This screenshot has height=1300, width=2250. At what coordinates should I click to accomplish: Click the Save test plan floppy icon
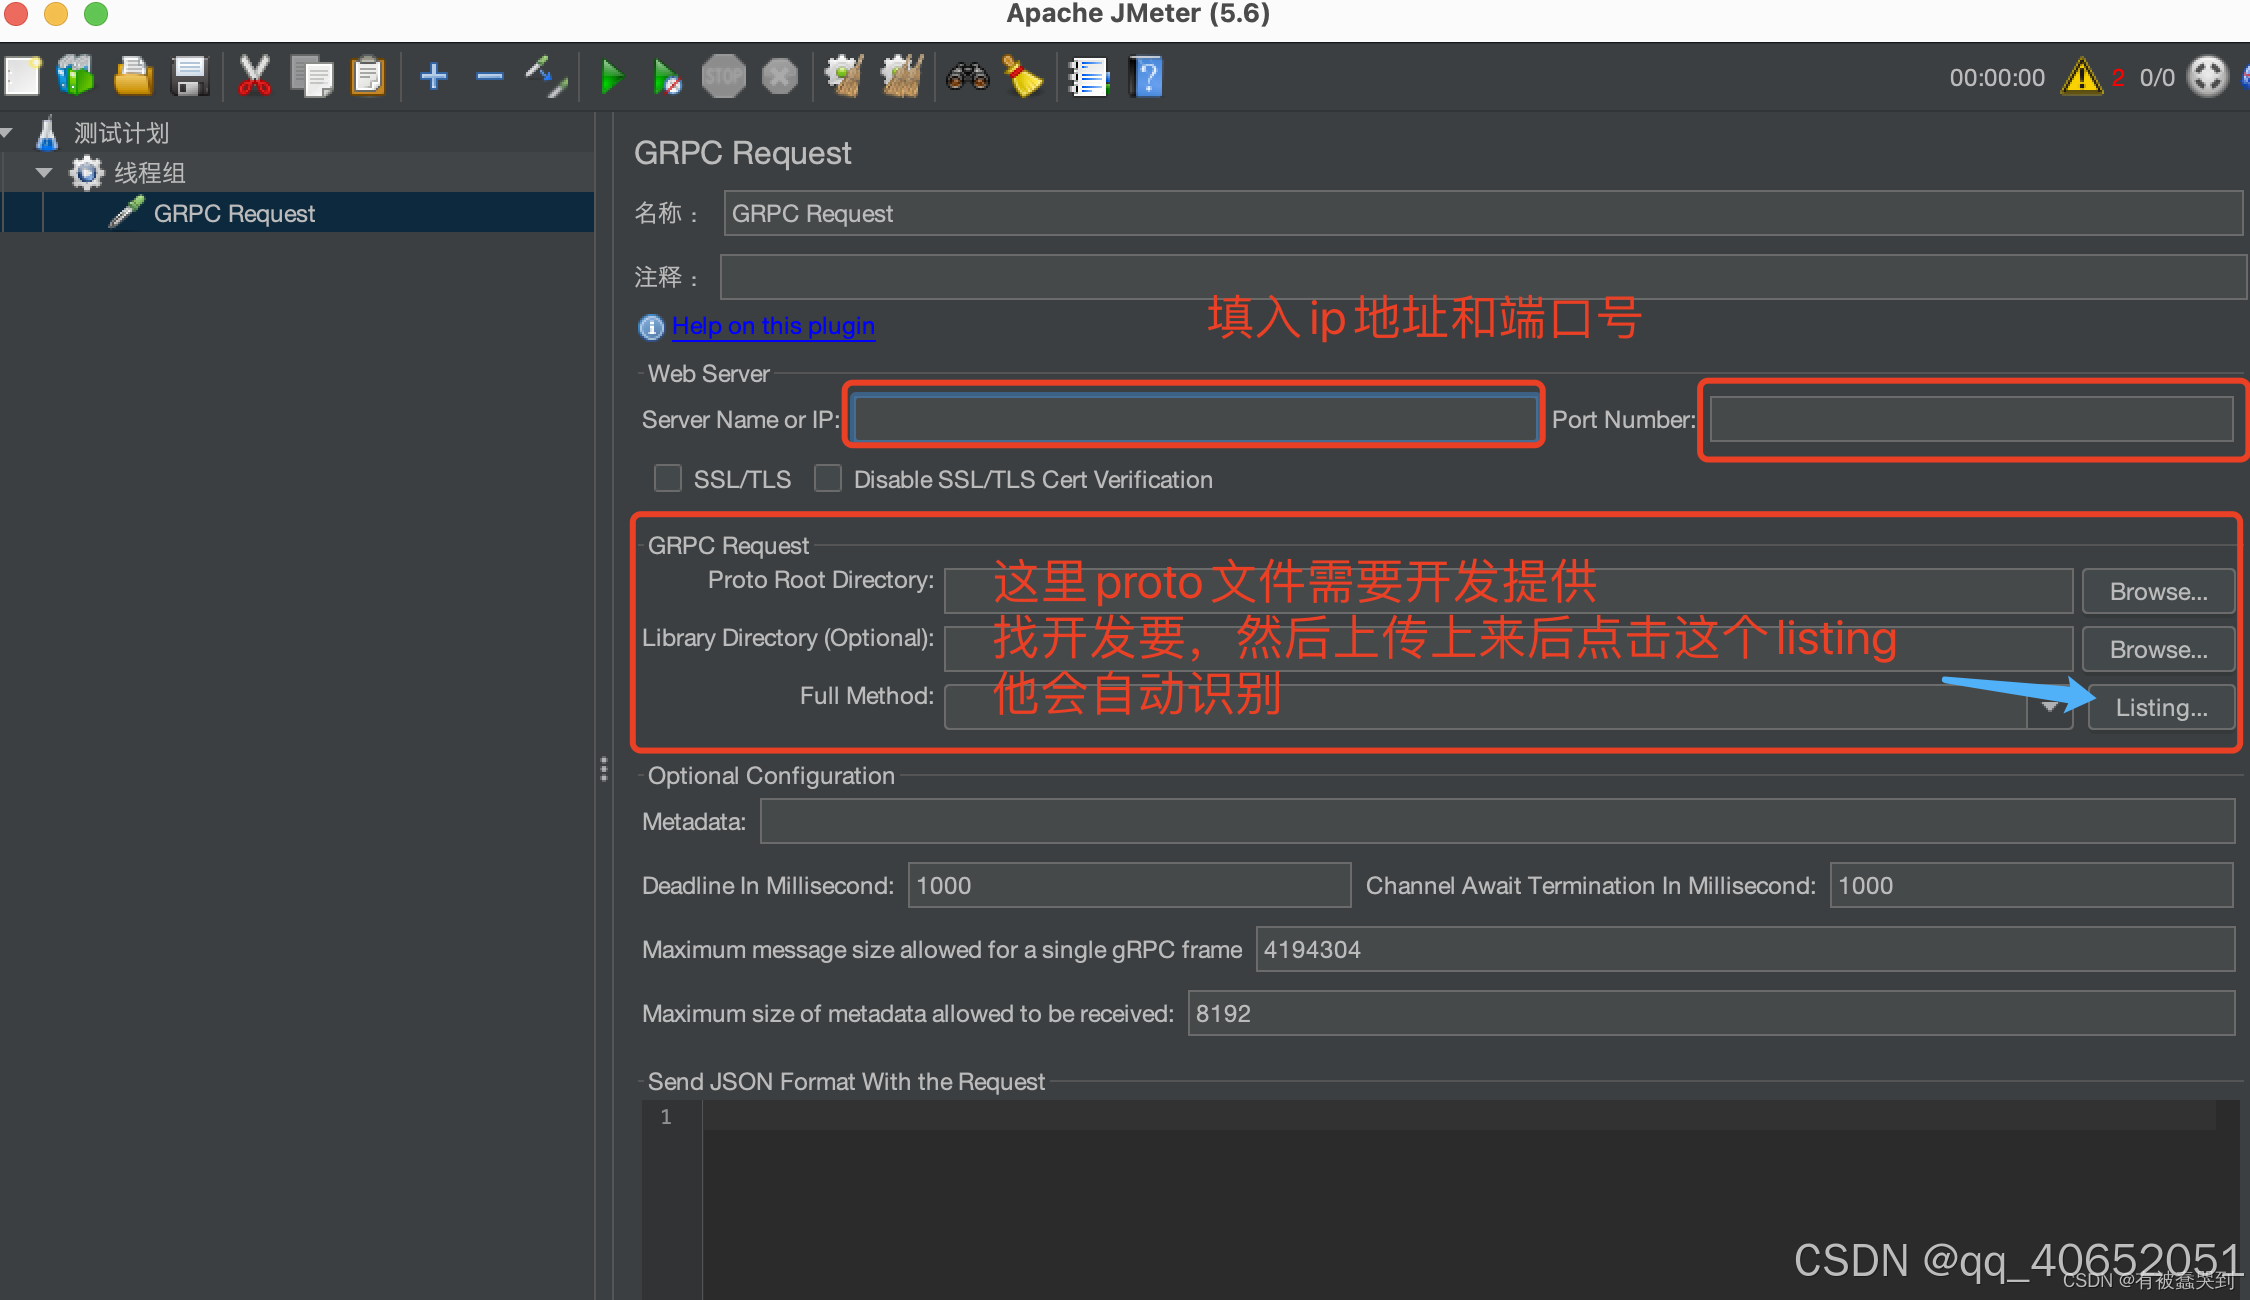pyautogui.click(x=189, y=77)
